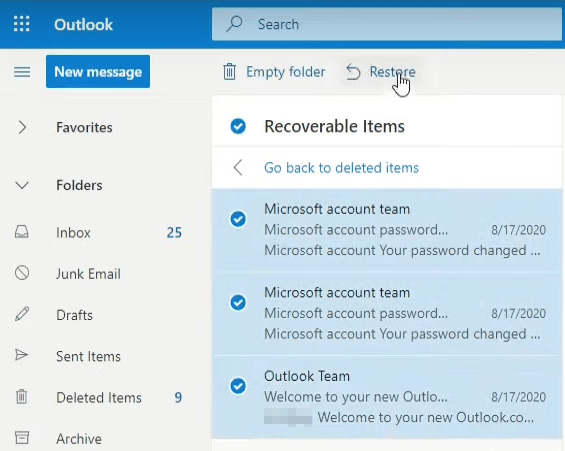The image size is (565, 451).
Task: Click the New message button
Action: [98, 71]
